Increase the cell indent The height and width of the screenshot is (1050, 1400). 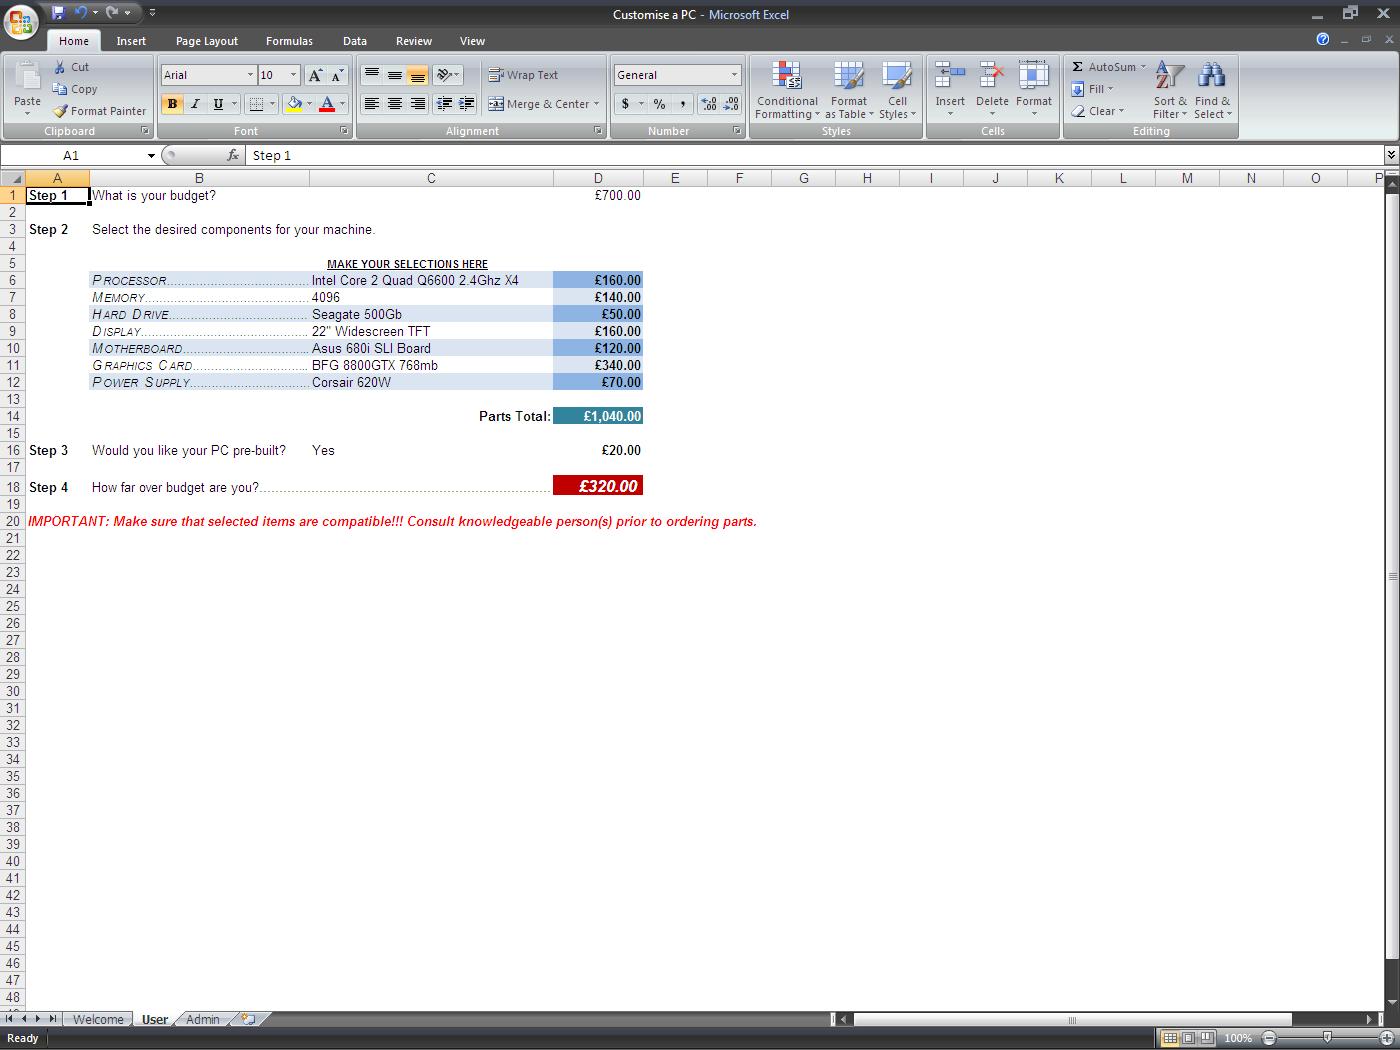tap(466, 104)
